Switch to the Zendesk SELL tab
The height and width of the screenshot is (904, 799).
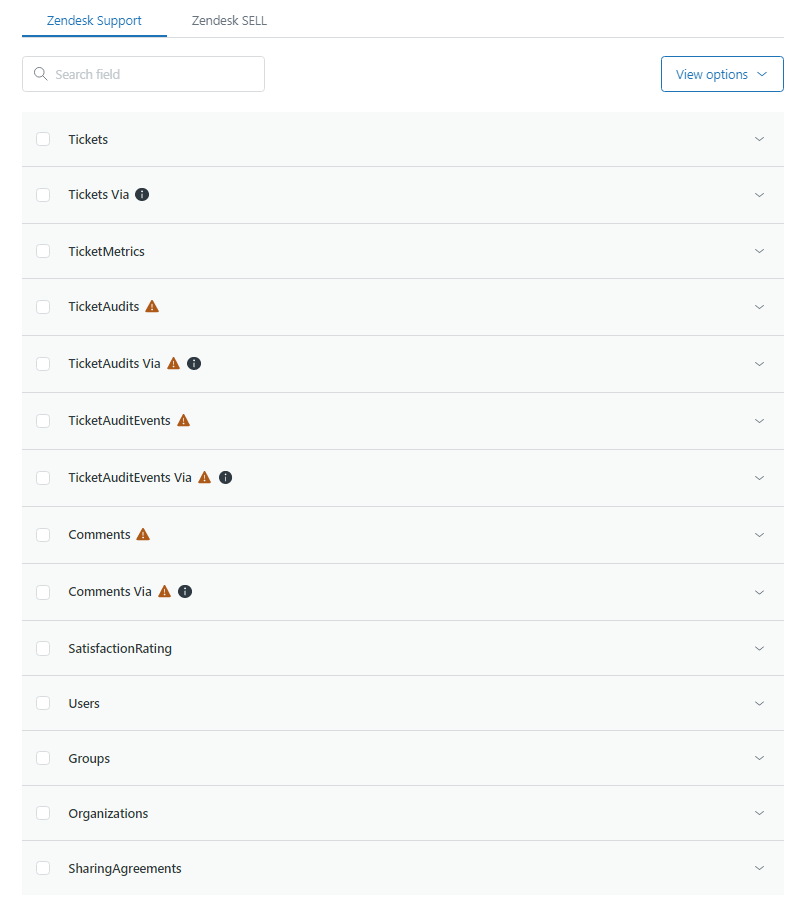[229, 20]
